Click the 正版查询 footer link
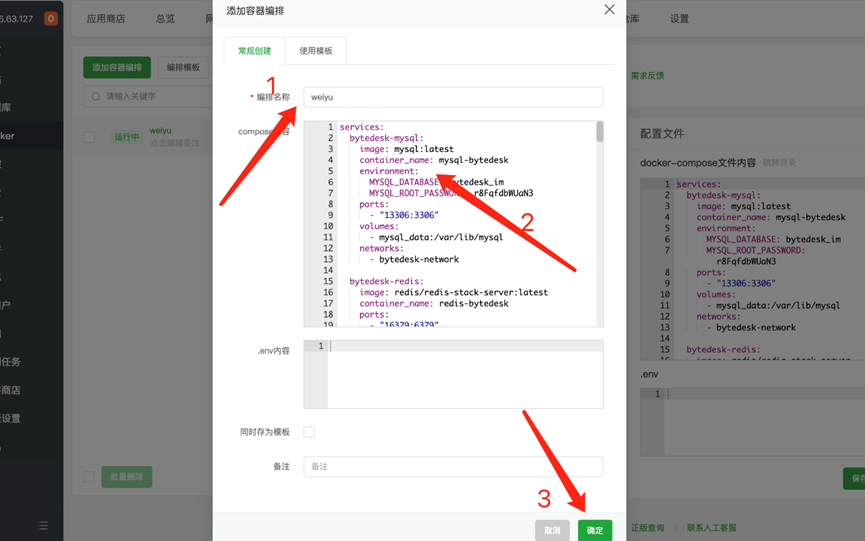The height and width of the screenshot is (541, 865). tap(648, 528)
